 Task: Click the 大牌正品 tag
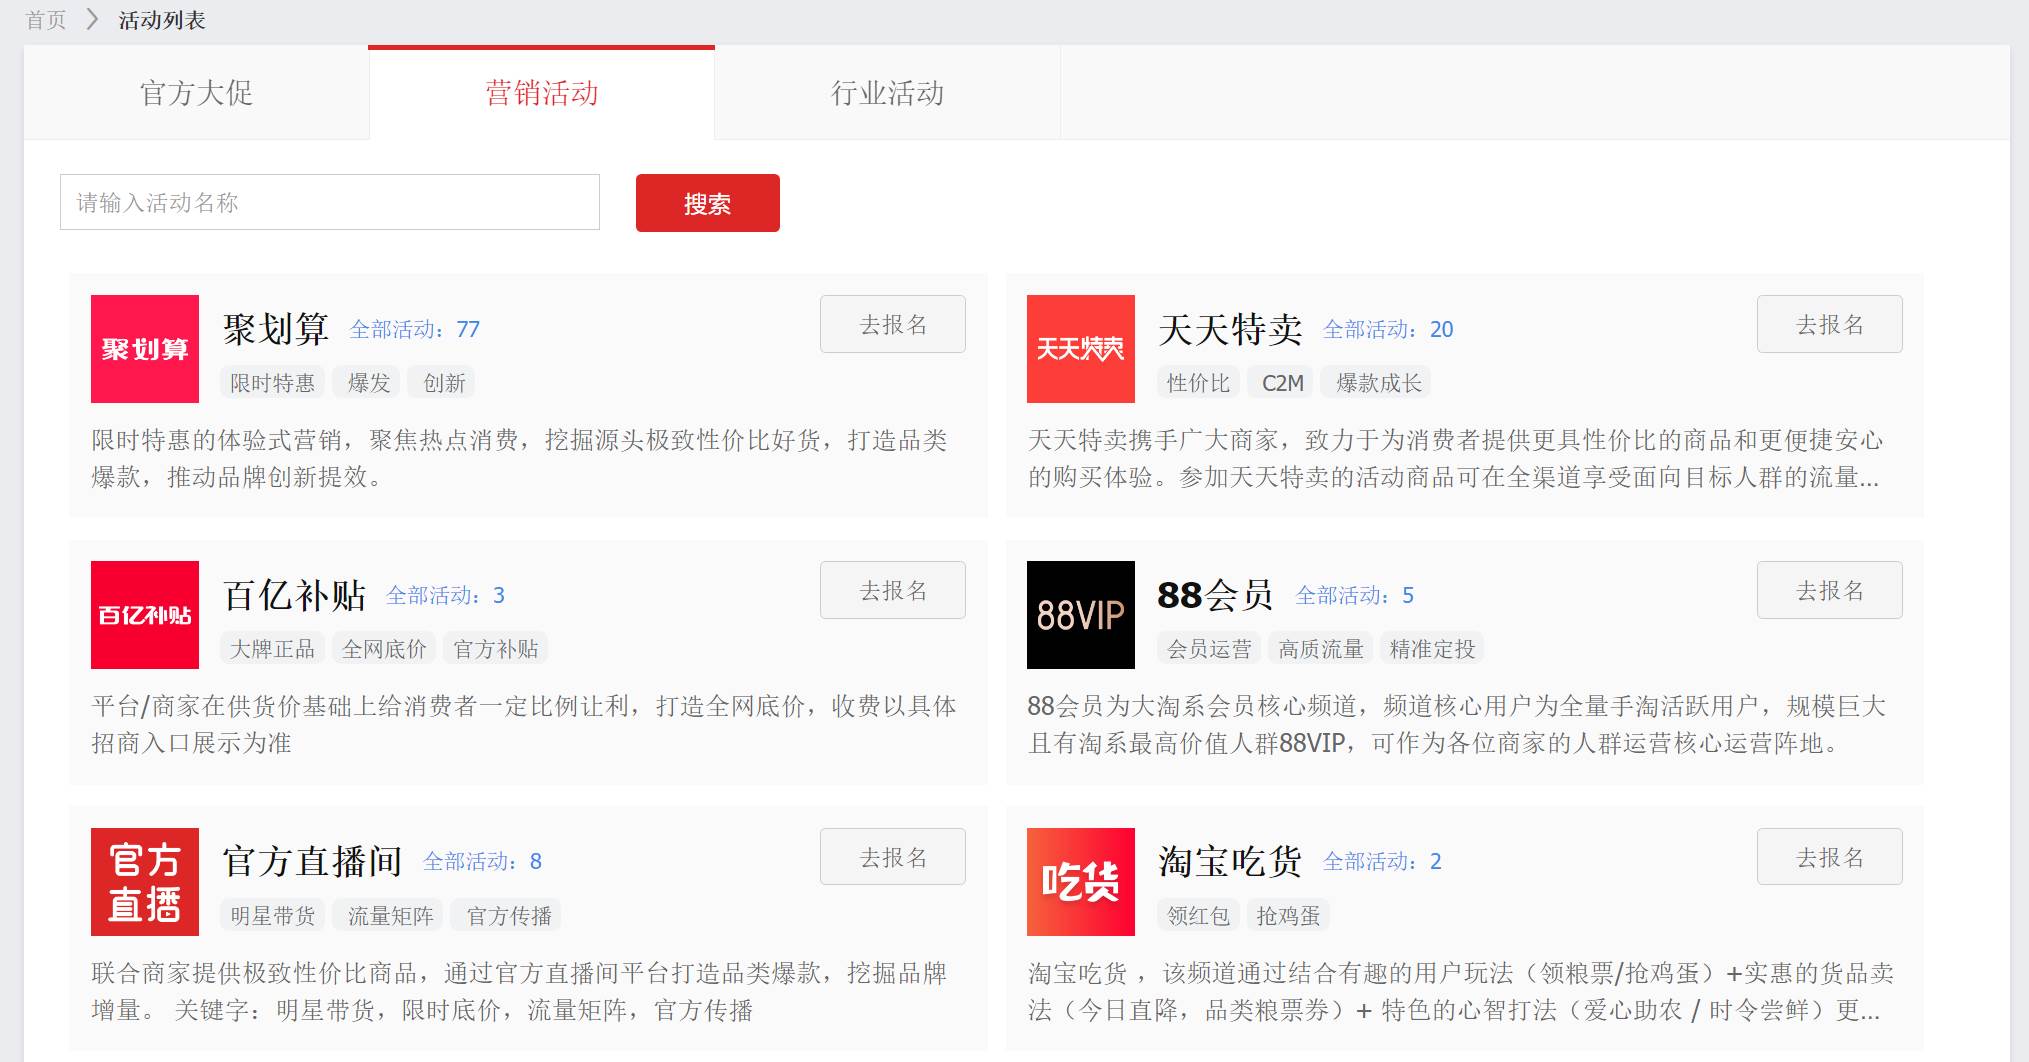(272, 649)
